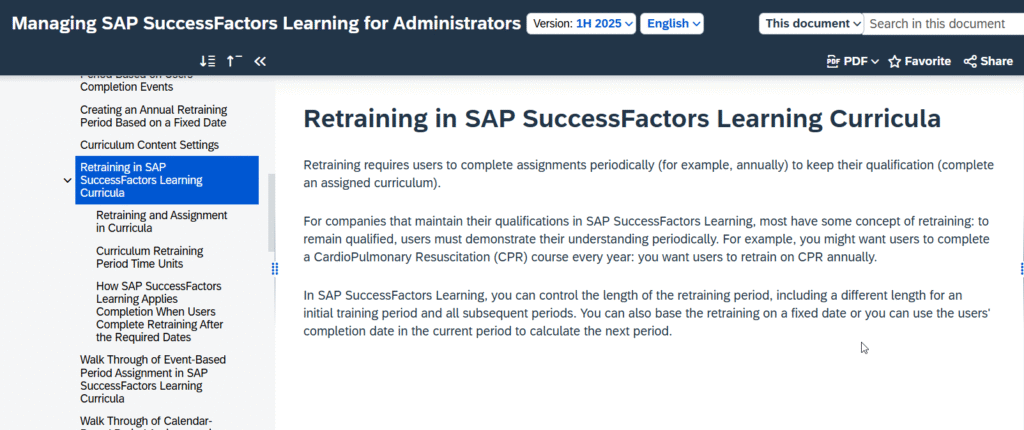Select Retraining and Assignment in Curricula

[162, 222]
